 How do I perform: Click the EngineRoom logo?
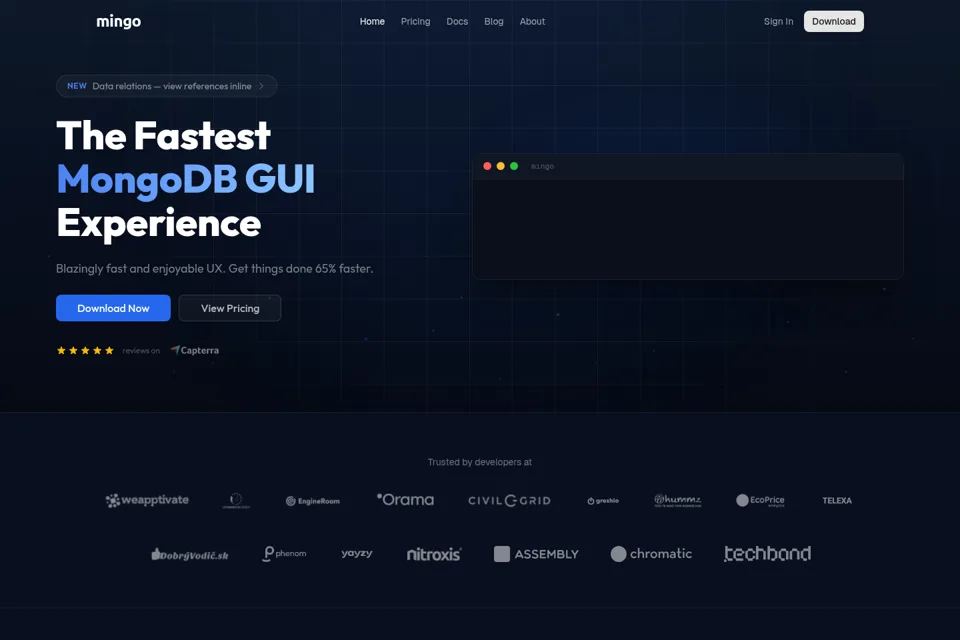coord(313,501)
